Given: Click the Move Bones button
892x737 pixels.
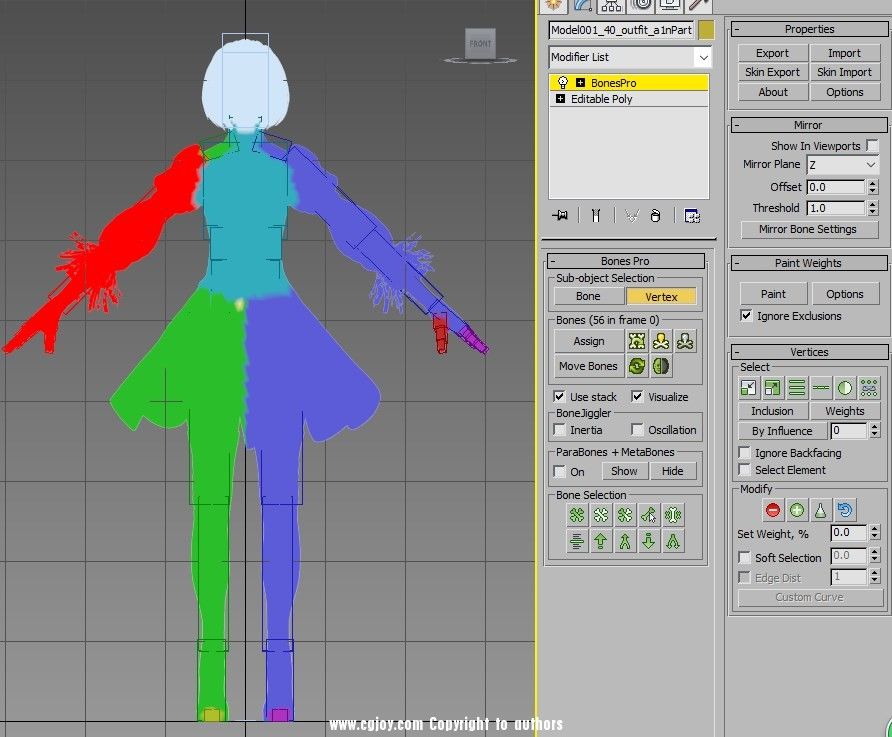Looking at the screenshot, I should (x=588, y=366).
